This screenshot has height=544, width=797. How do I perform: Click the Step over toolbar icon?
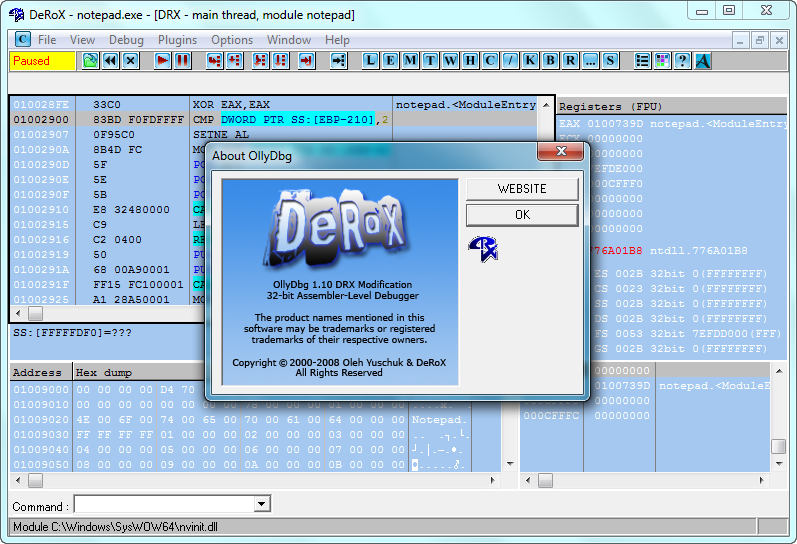(234, 61)
